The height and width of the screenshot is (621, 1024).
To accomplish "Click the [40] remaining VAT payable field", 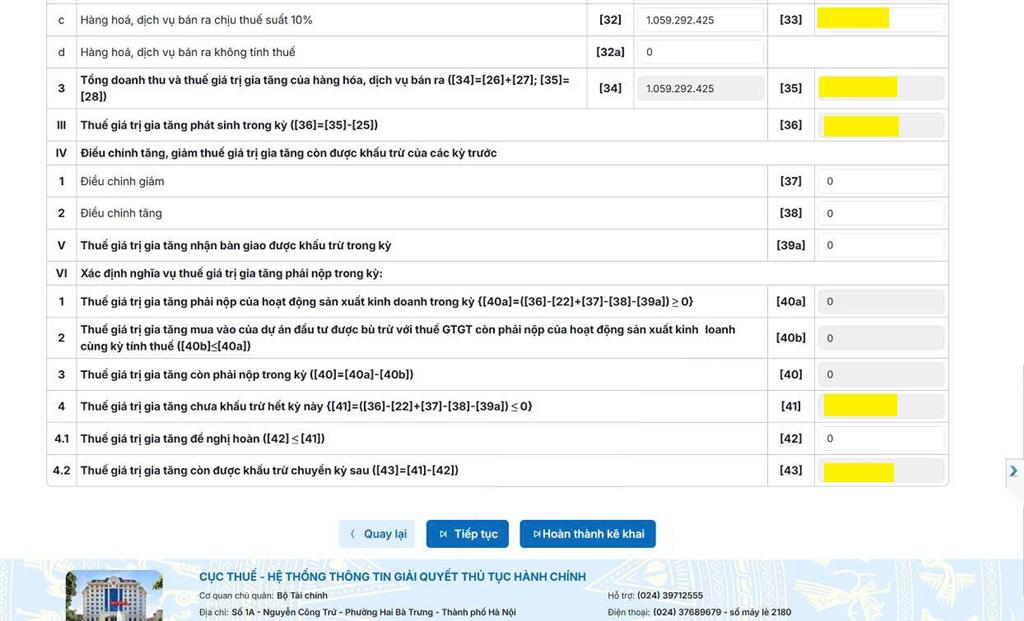I will 880,375.
